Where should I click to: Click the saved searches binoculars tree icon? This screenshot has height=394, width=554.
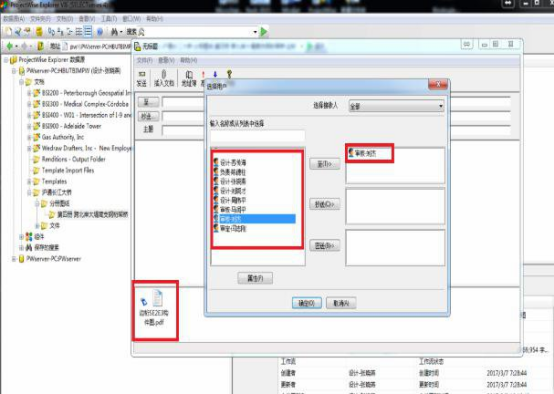click(x=29, y=247)
